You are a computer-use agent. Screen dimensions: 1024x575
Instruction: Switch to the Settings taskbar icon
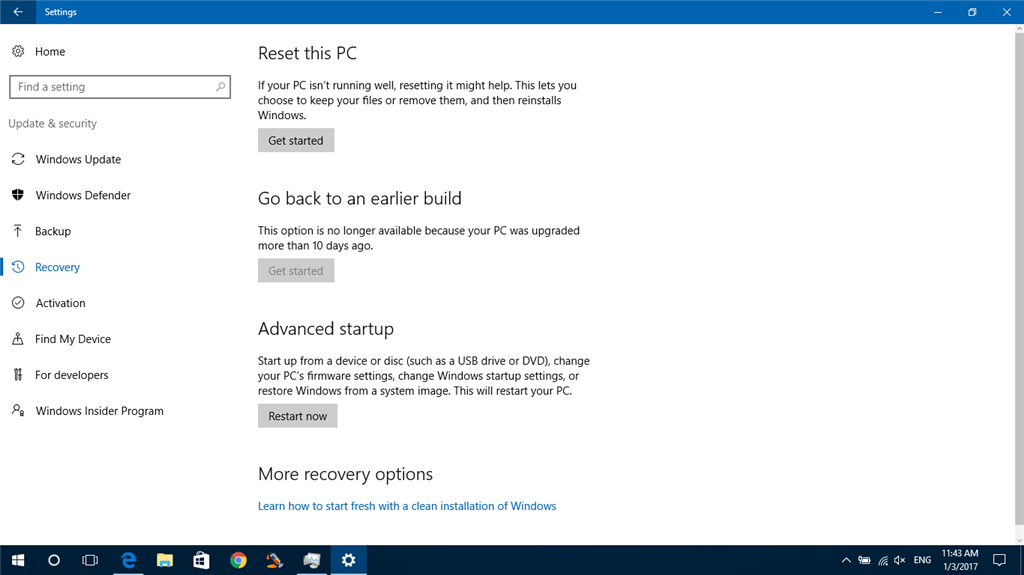click(x=349, y=560)
